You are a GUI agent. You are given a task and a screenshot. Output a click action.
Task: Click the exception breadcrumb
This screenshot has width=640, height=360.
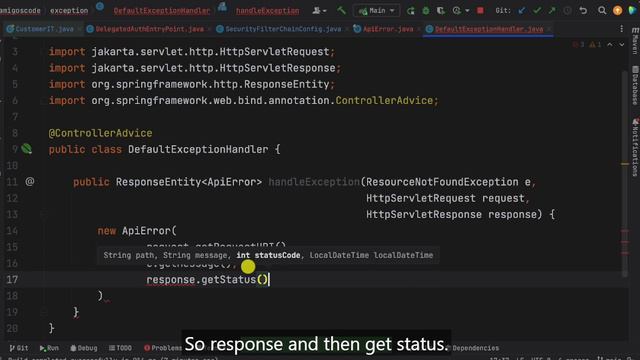[69, 11]
